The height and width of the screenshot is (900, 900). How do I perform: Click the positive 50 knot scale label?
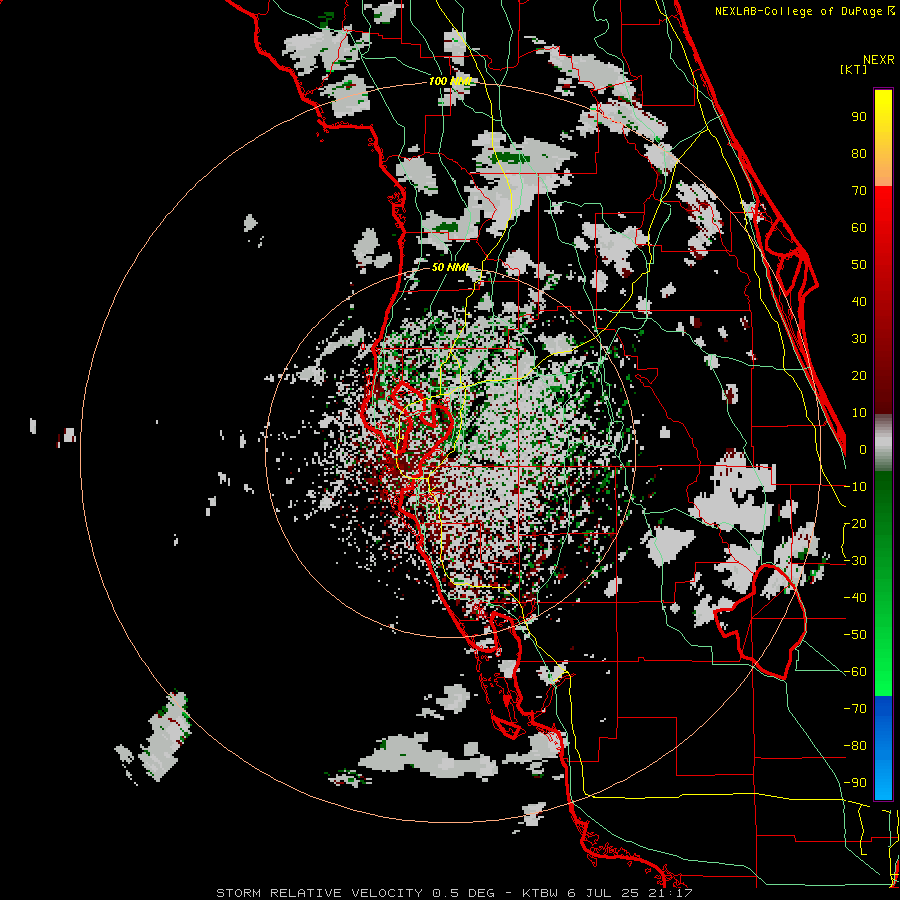pyautogui.click(x=859, y=265)
